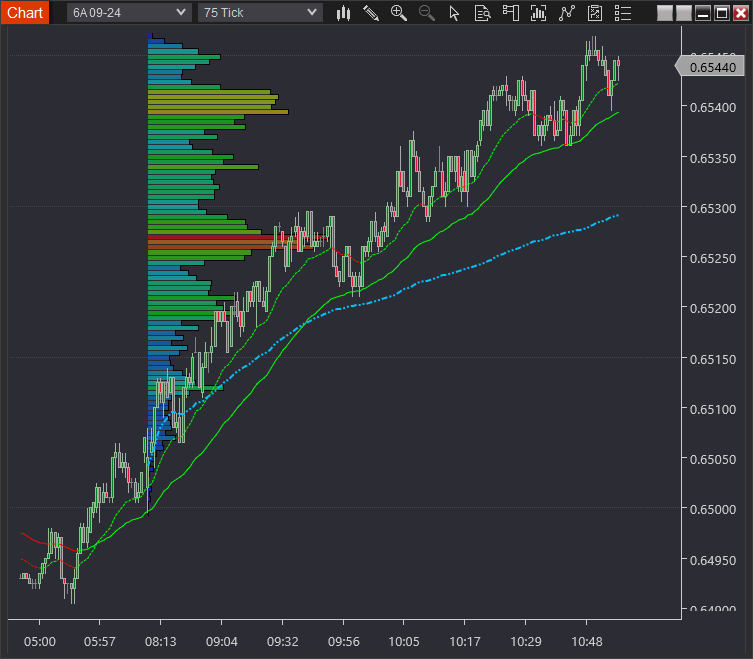Open the chart properties list icon
Screen dimensions: 753x659
[x=623, y=13]
